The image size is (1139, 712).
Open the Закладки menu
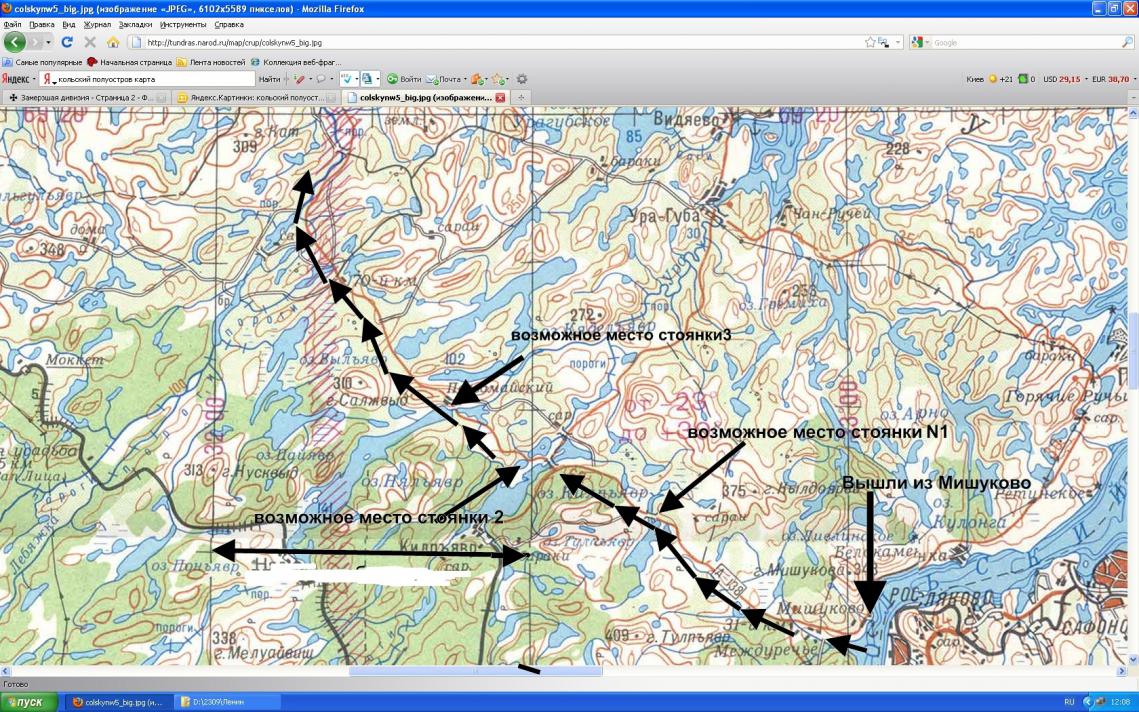pos(134,23)
